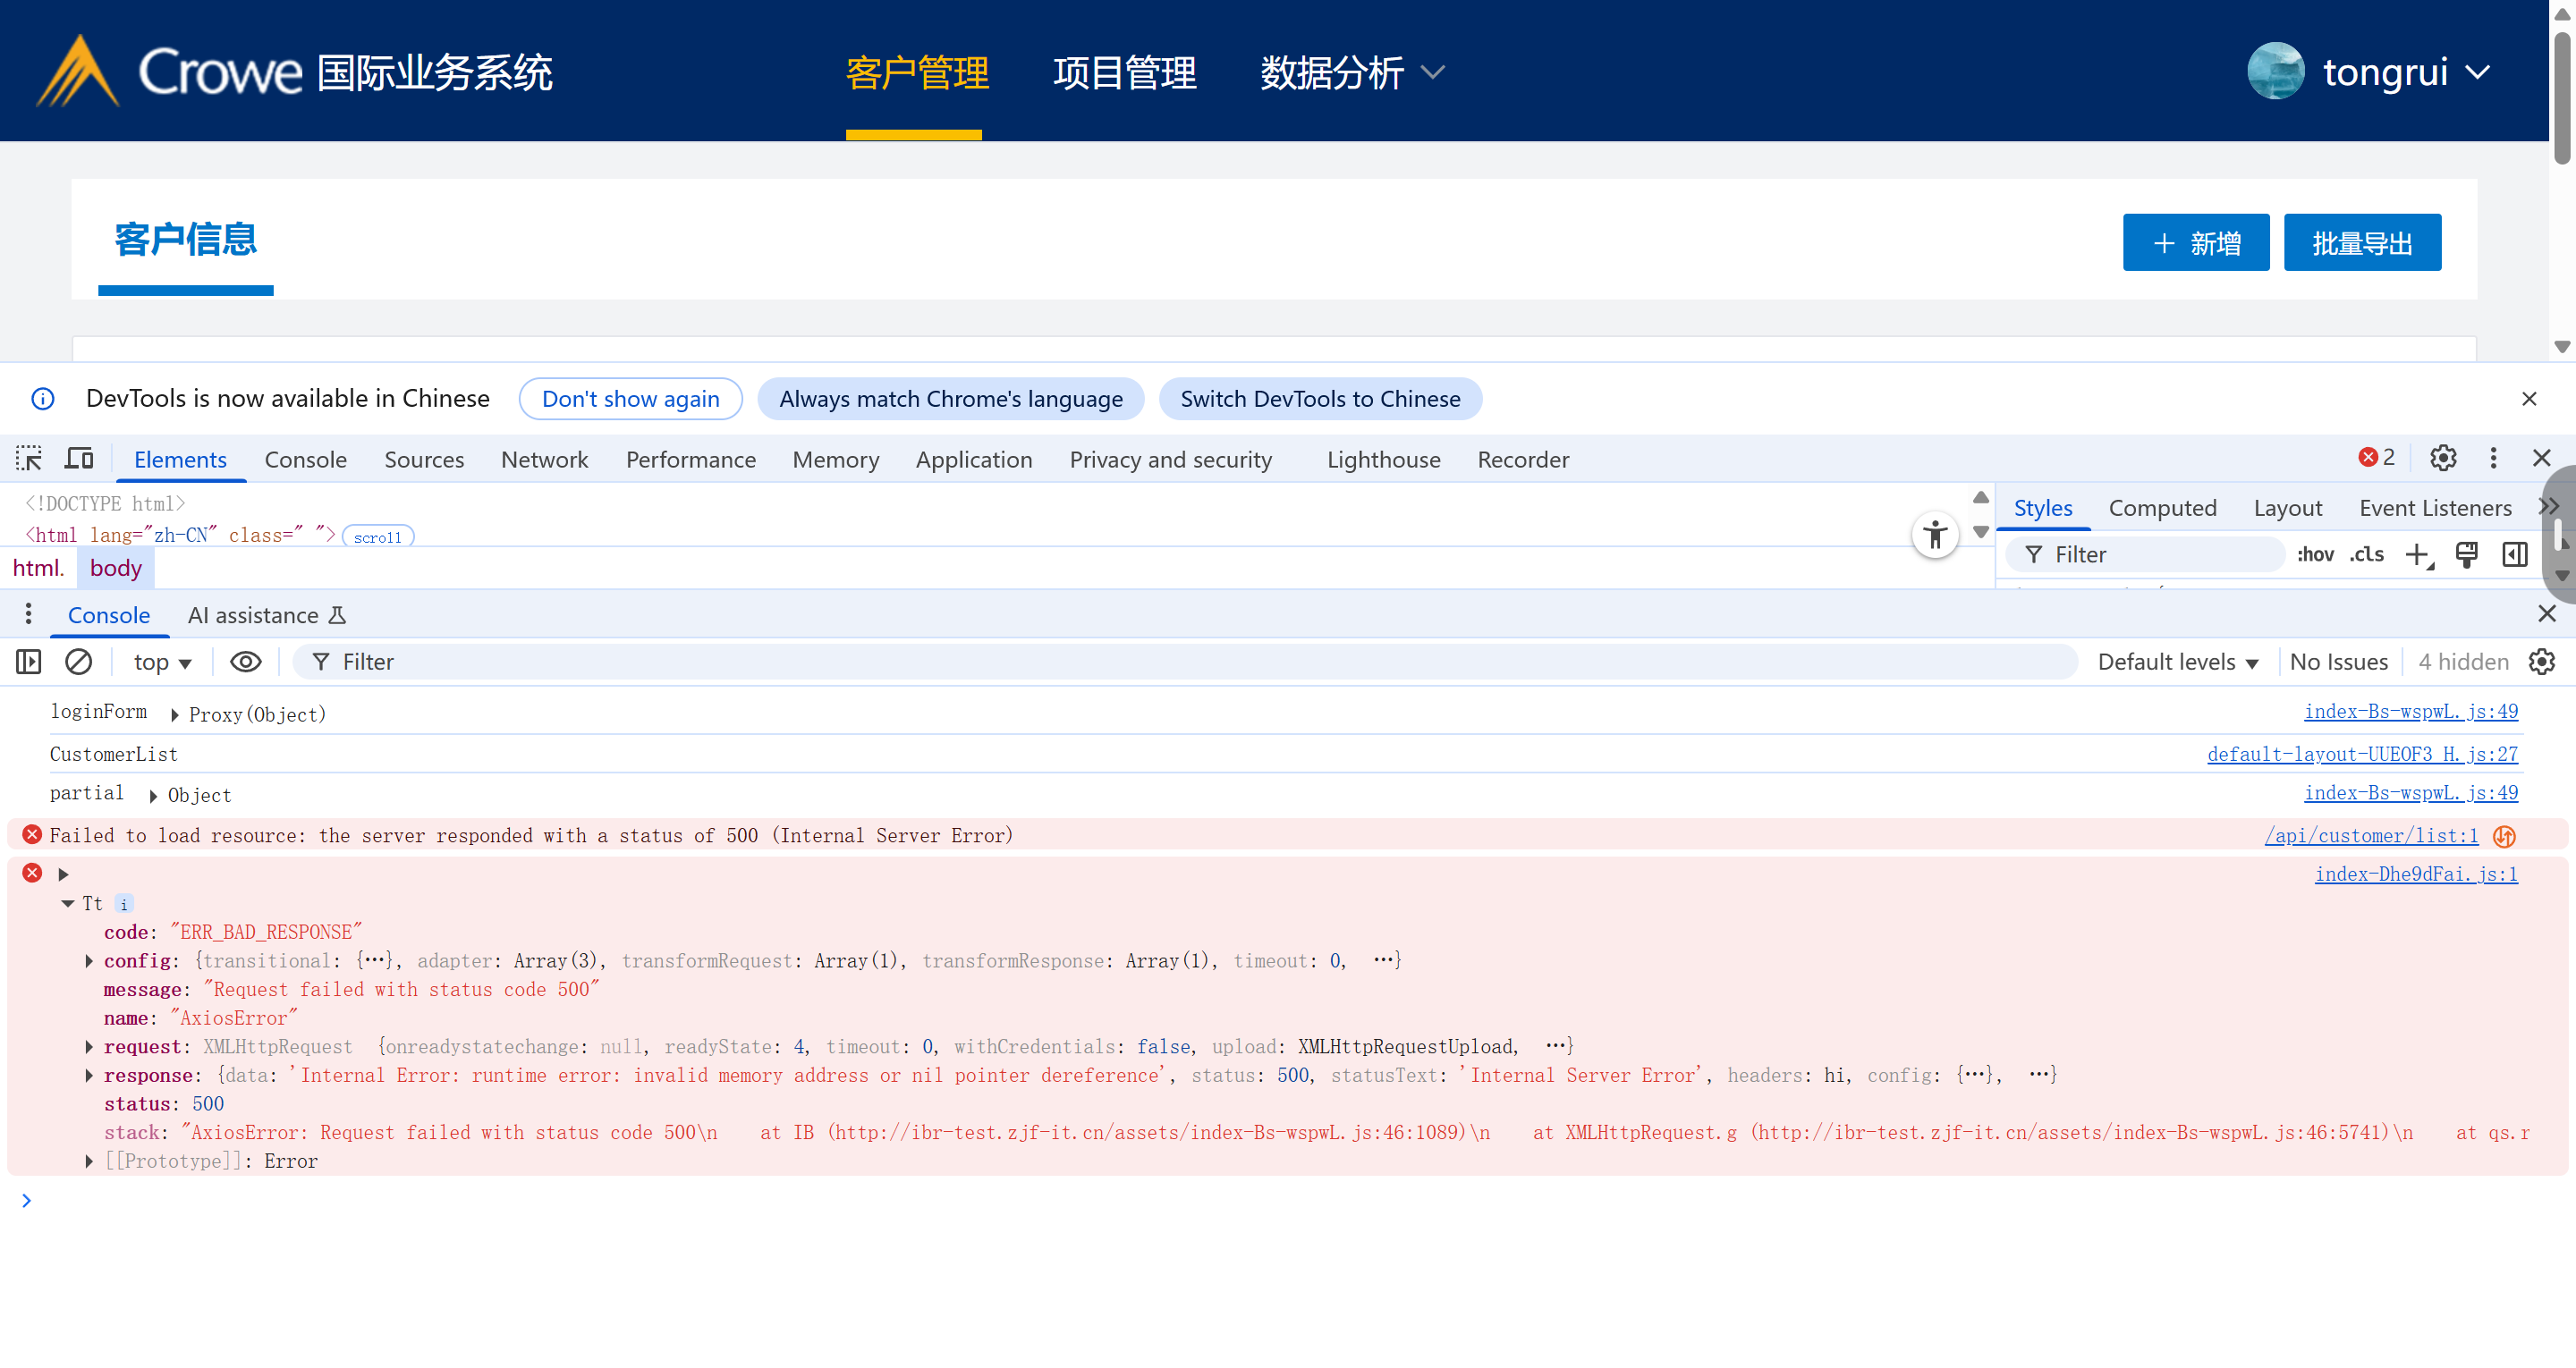Expand the response object in error
The height and width of the screenshot is (1368, 2576).
89,1075
